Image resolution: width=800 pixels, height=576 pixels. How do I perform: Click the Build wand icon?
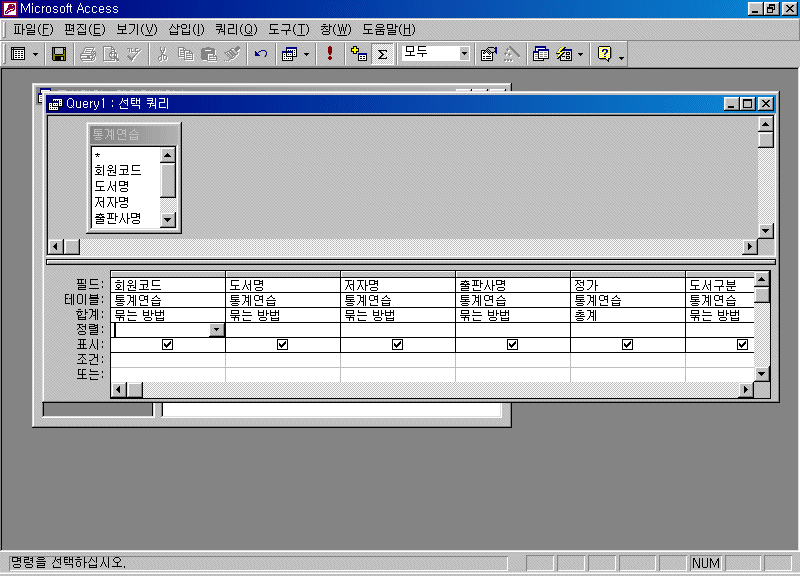pos(512,54)
